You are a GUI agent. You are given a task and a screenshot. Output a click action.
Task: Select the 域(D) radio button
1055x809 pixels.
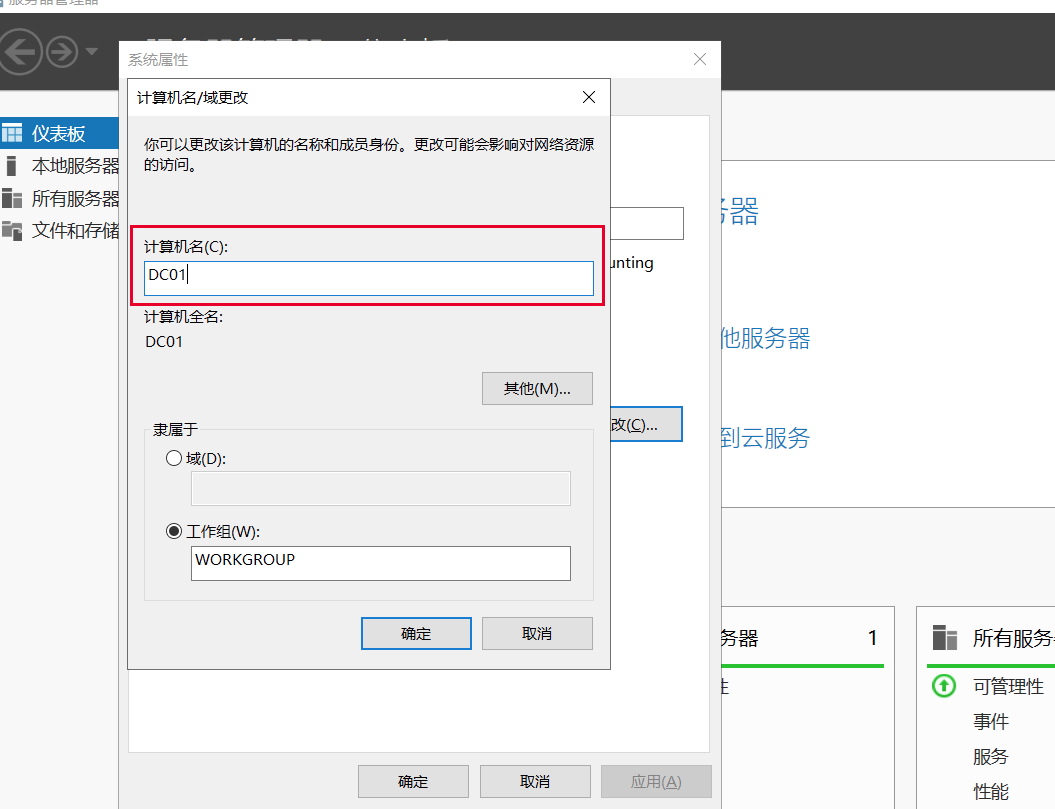click(x=174, y=458)
